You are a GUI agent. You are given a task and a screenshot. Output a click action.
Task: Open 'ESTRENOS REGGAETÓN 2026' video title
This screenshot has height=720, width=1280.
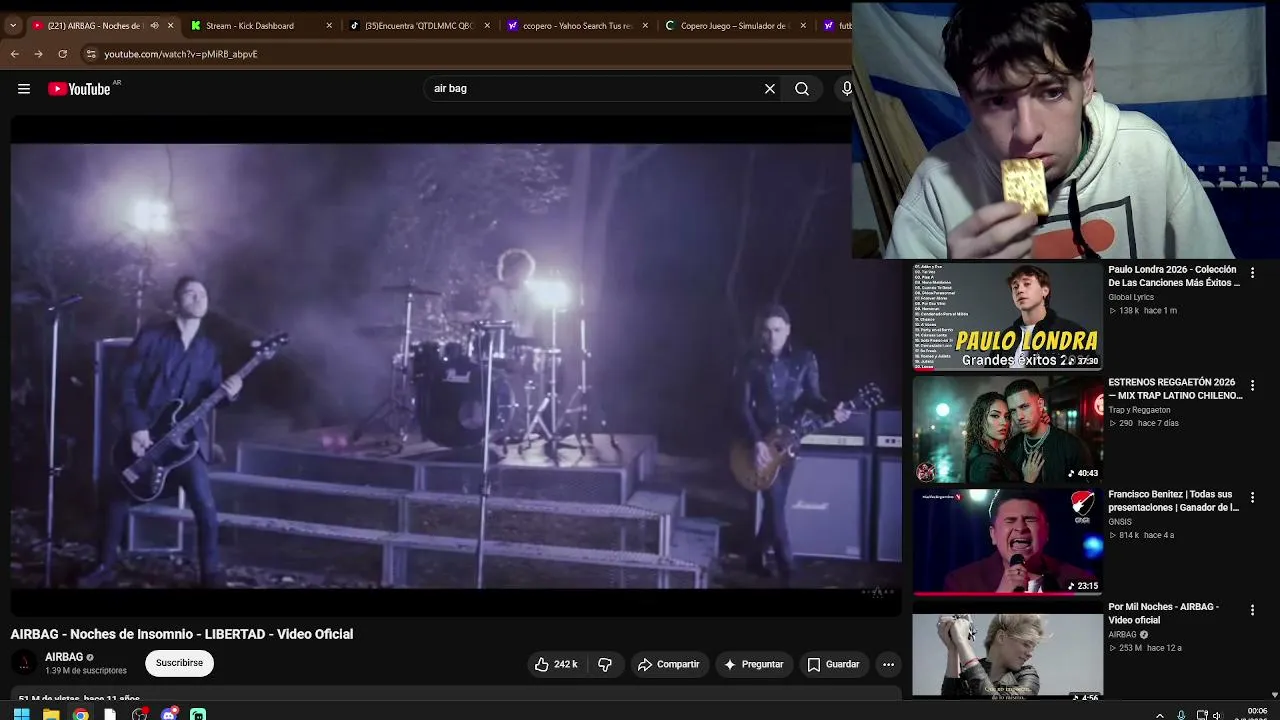[x=1175, y=389]
